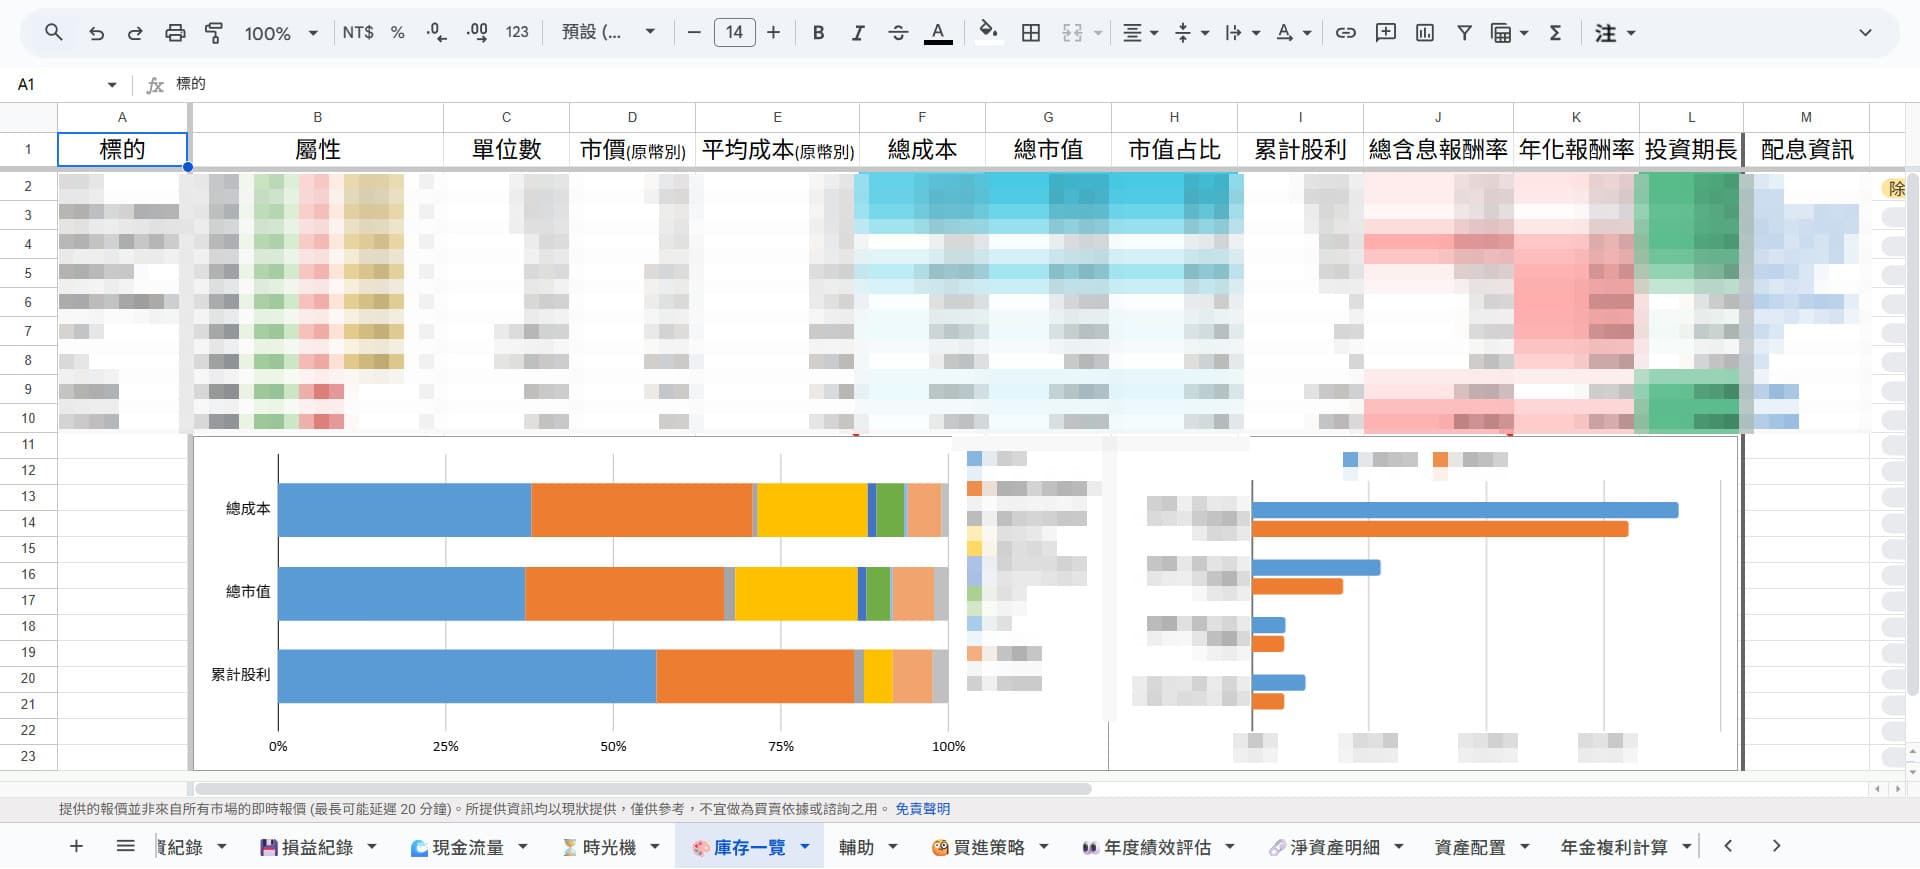Select row header 11
This screenshot has width=1920, height=869.
[28, 444]
